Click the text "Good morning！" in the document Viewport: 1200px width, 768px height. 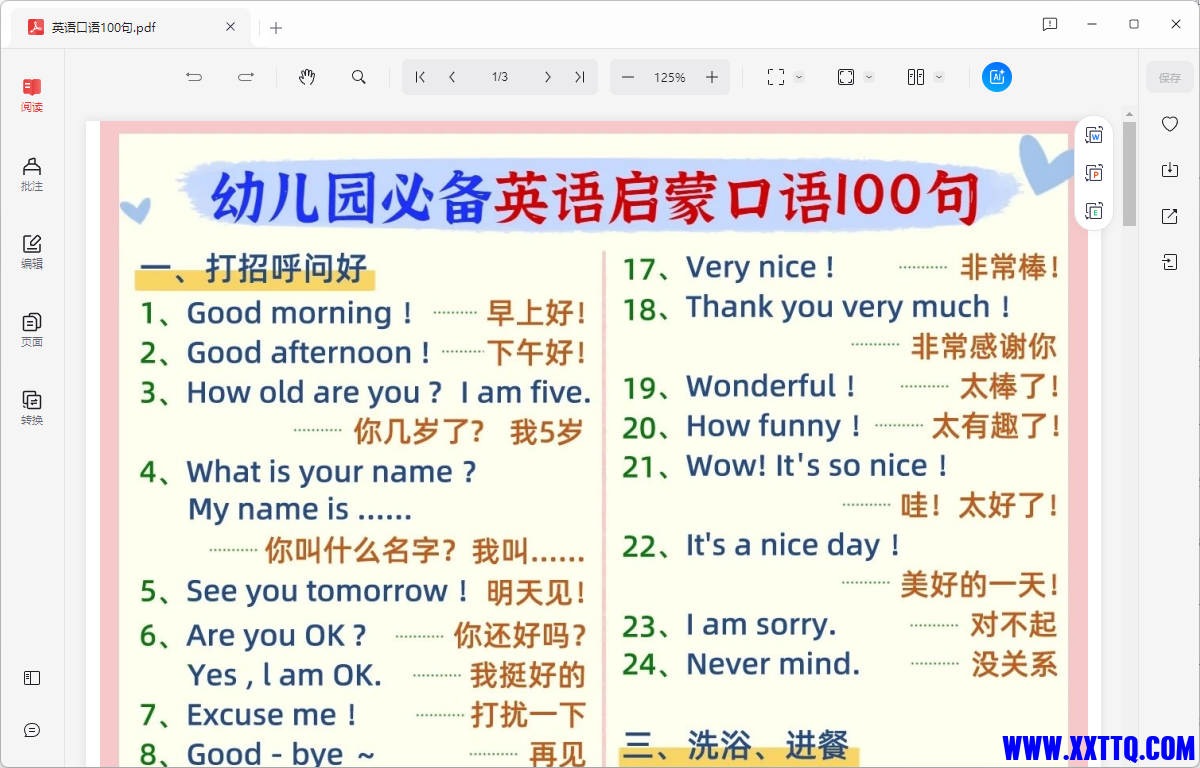click(300, 313)
